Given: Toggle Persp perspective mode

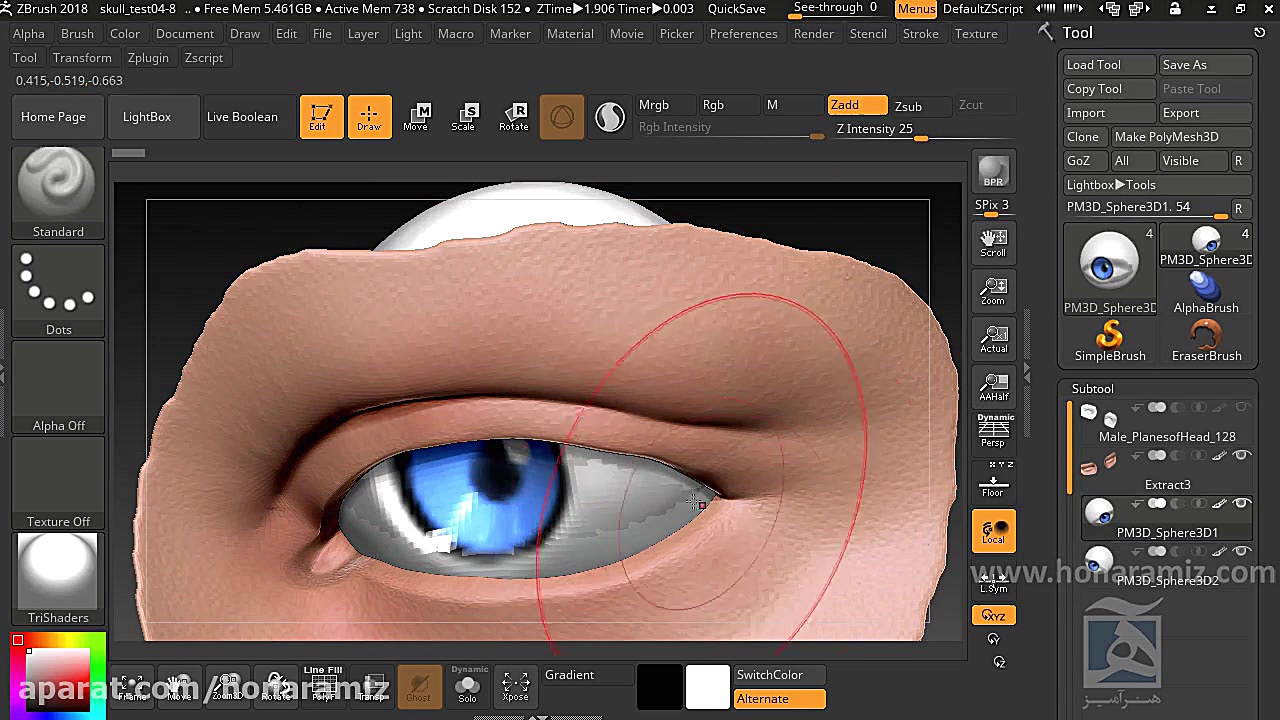Looking at the screenshot, I should [x=993, y=432].
